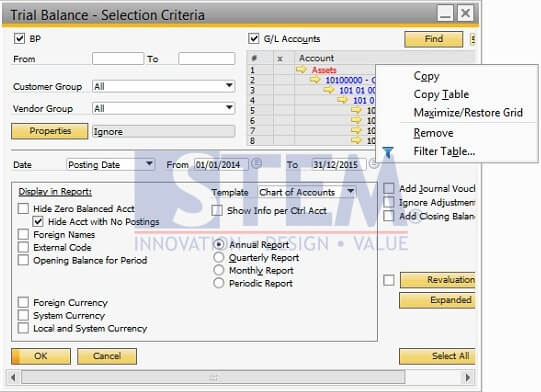541x392 pixels.
Task: Uncheck the BP checkbox
Action: point(19,38)
